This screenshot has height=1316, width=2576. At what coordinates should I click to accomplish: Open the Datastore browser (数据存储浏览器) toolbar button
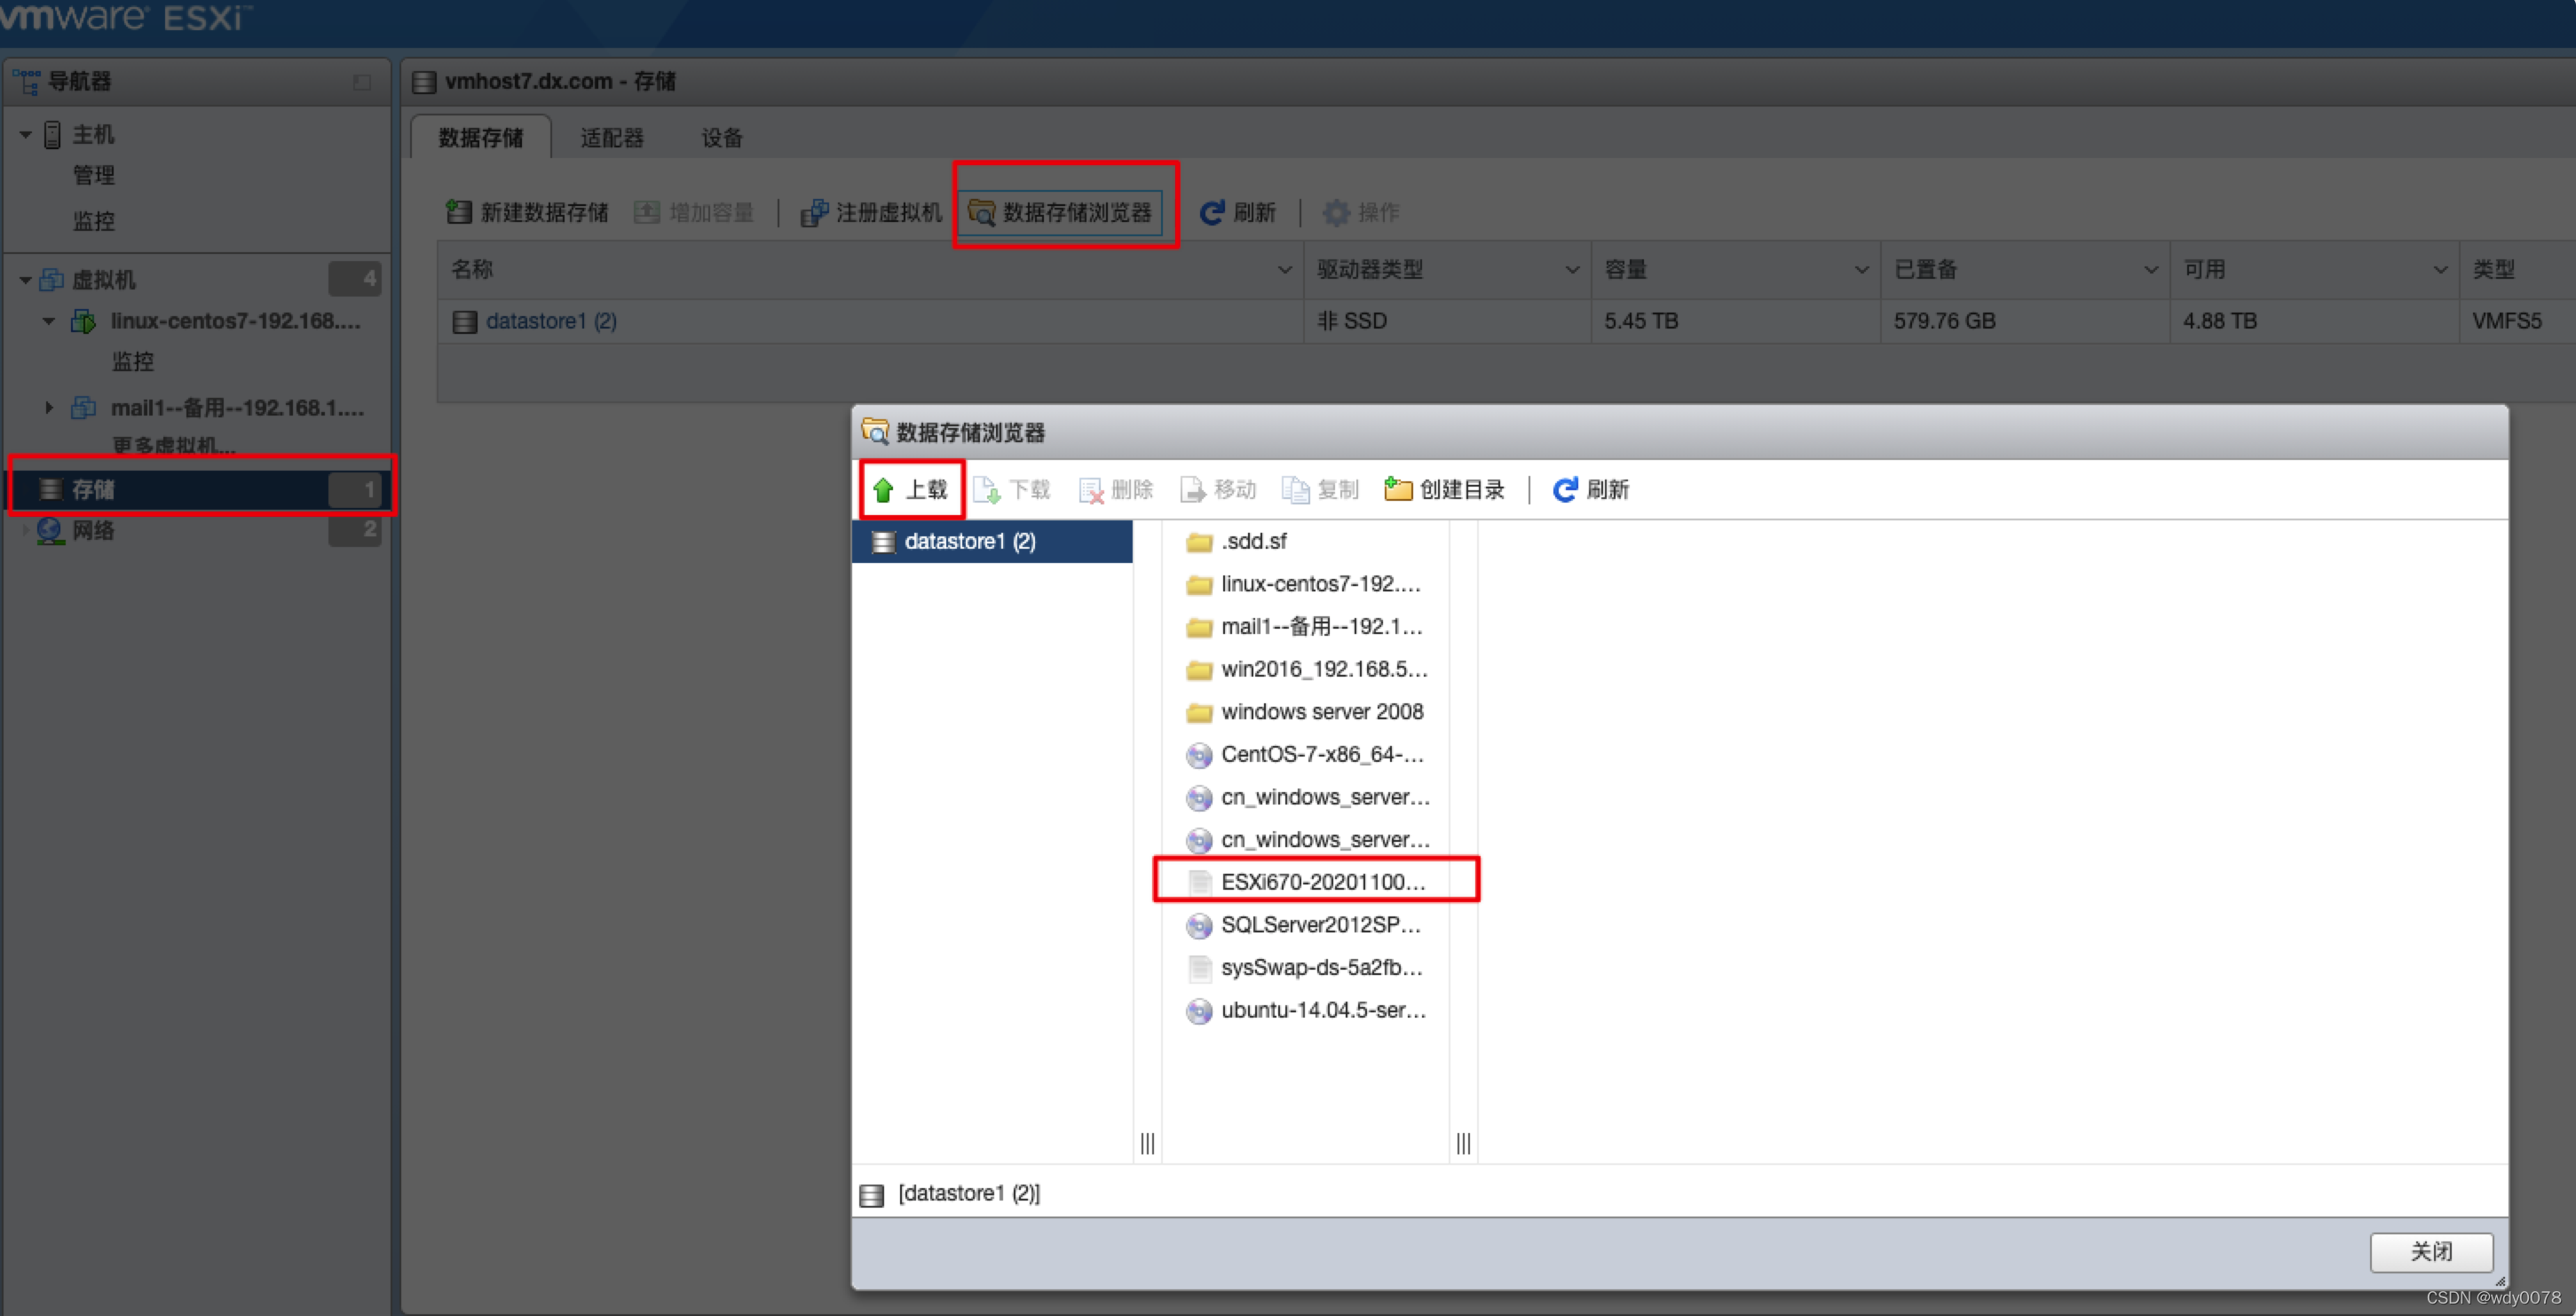[1060, 212]
